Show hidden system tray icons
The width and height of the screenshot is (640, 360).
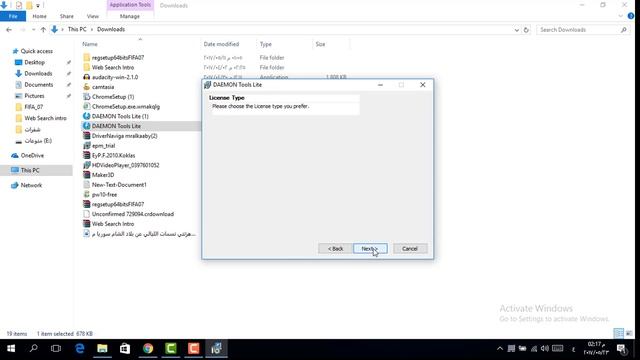500,349
